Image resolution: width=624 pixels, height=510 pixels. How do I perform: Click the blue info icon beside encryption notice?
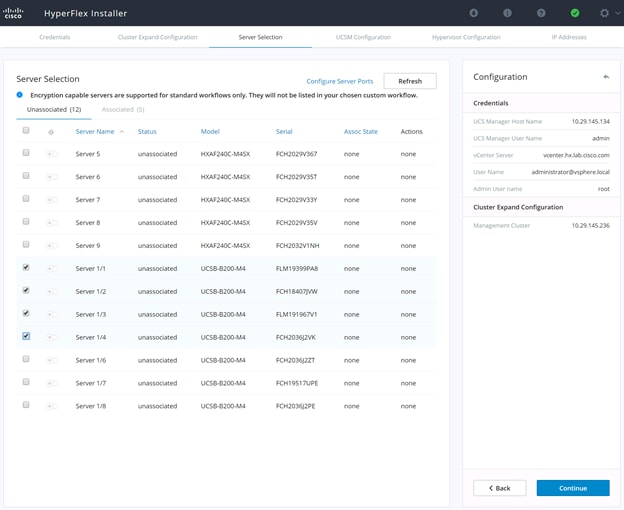[20, 95]
